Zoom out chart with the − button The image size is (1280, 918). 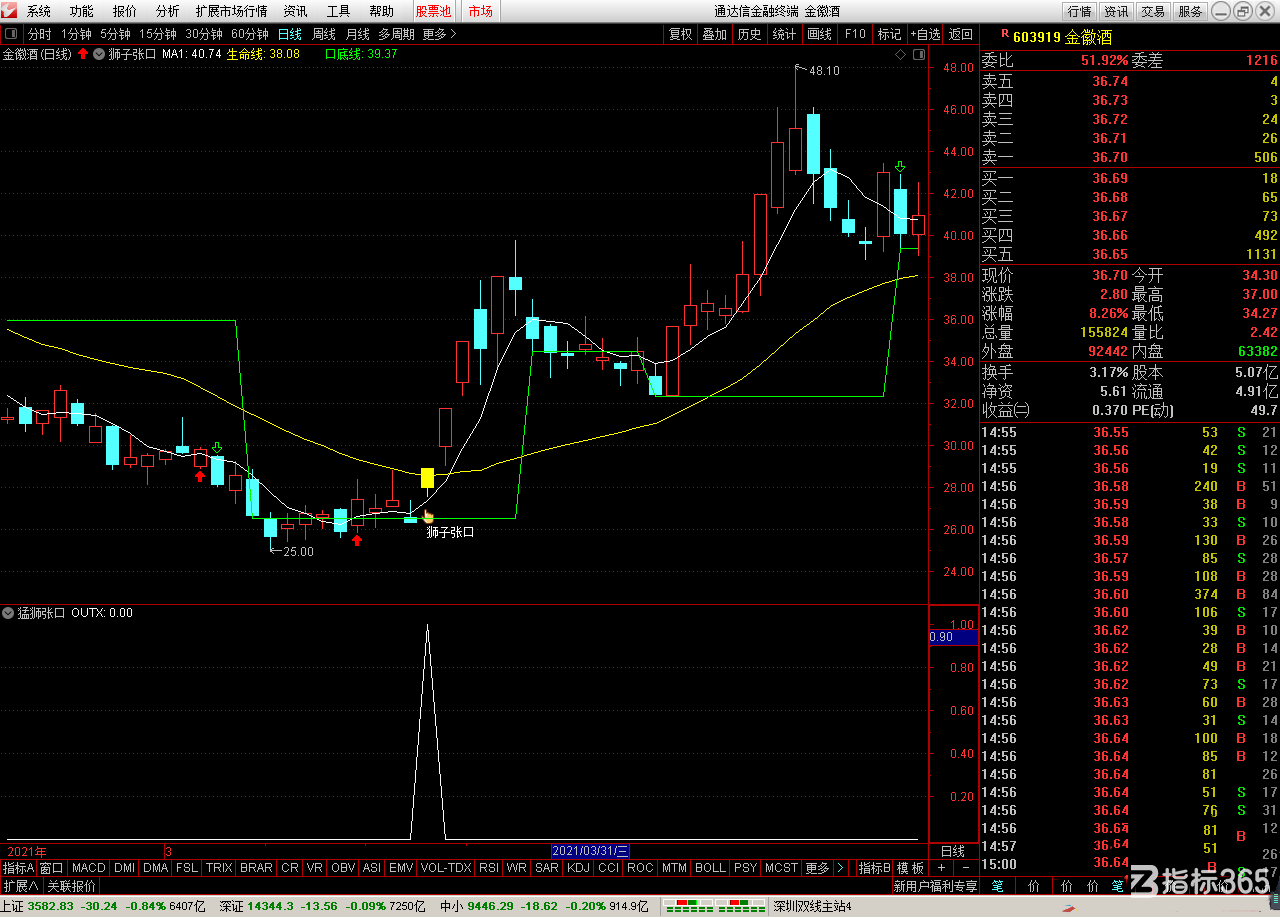pos(966,868)
